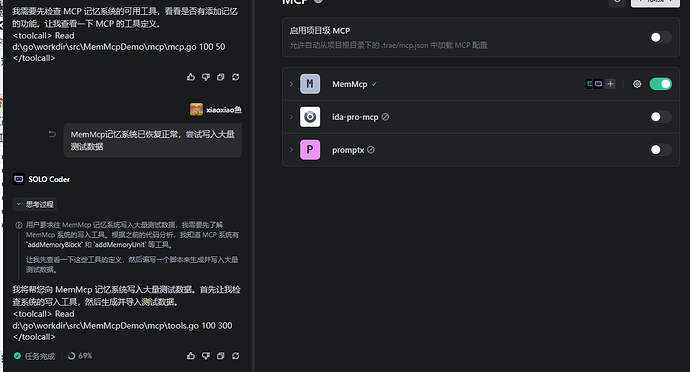This screenshot has width=690, height=372.
Task: Click the promptx server name
Action: point(348,150)
